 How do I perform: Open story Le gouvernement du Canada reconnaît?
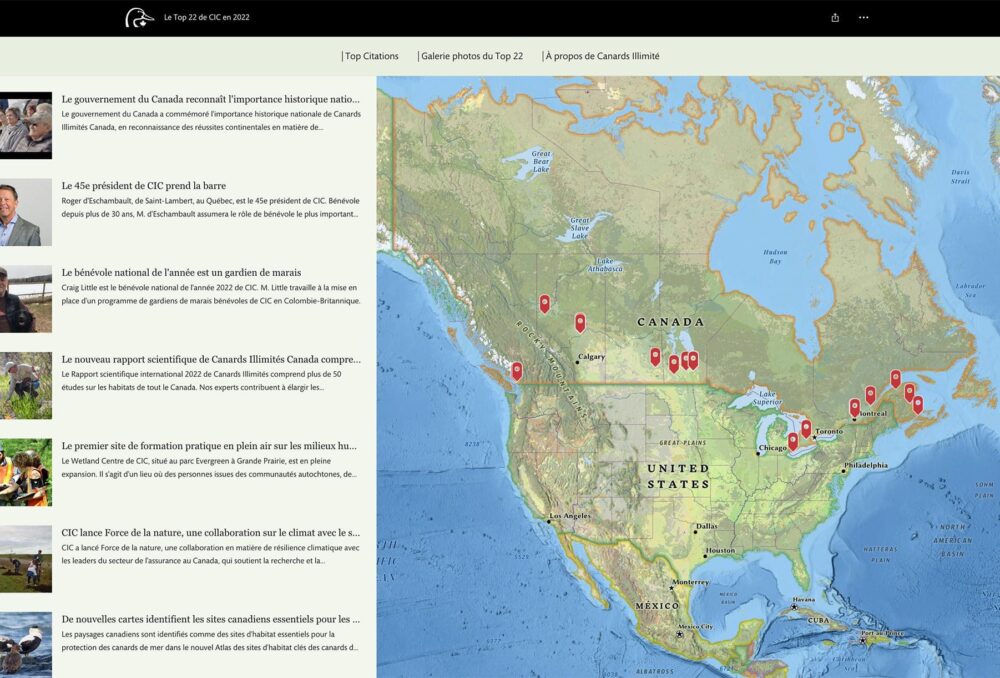210,99
